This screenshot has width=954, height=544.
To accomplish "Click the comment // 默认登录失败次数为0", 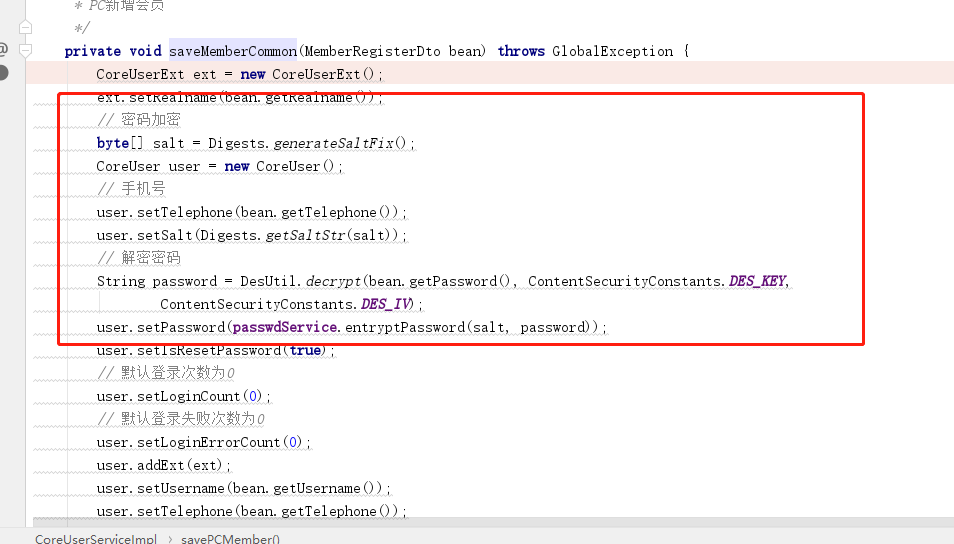I will click(x=181, y=419).
